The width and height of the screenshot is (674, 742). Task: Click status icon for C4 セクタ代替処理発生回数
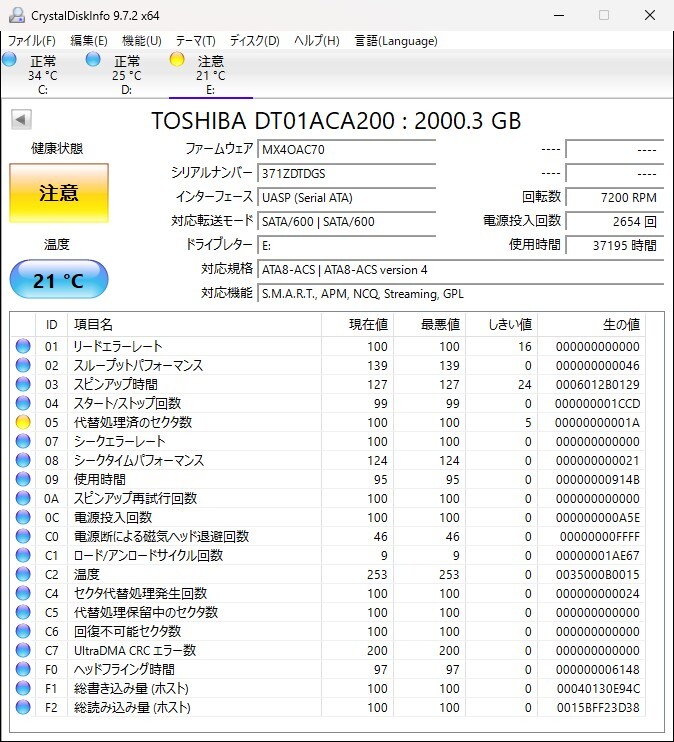click(23, 593)
